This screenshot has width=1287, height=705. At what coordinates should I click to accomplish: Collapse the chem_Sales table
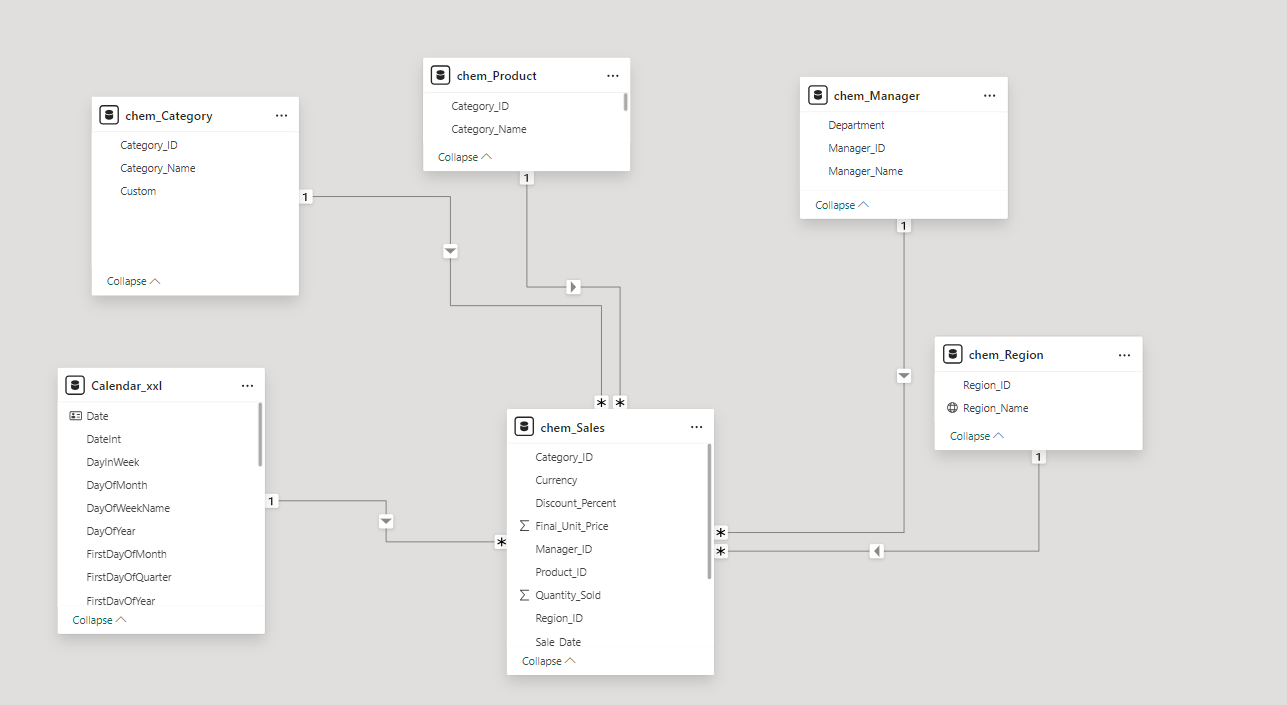[549, 661]
